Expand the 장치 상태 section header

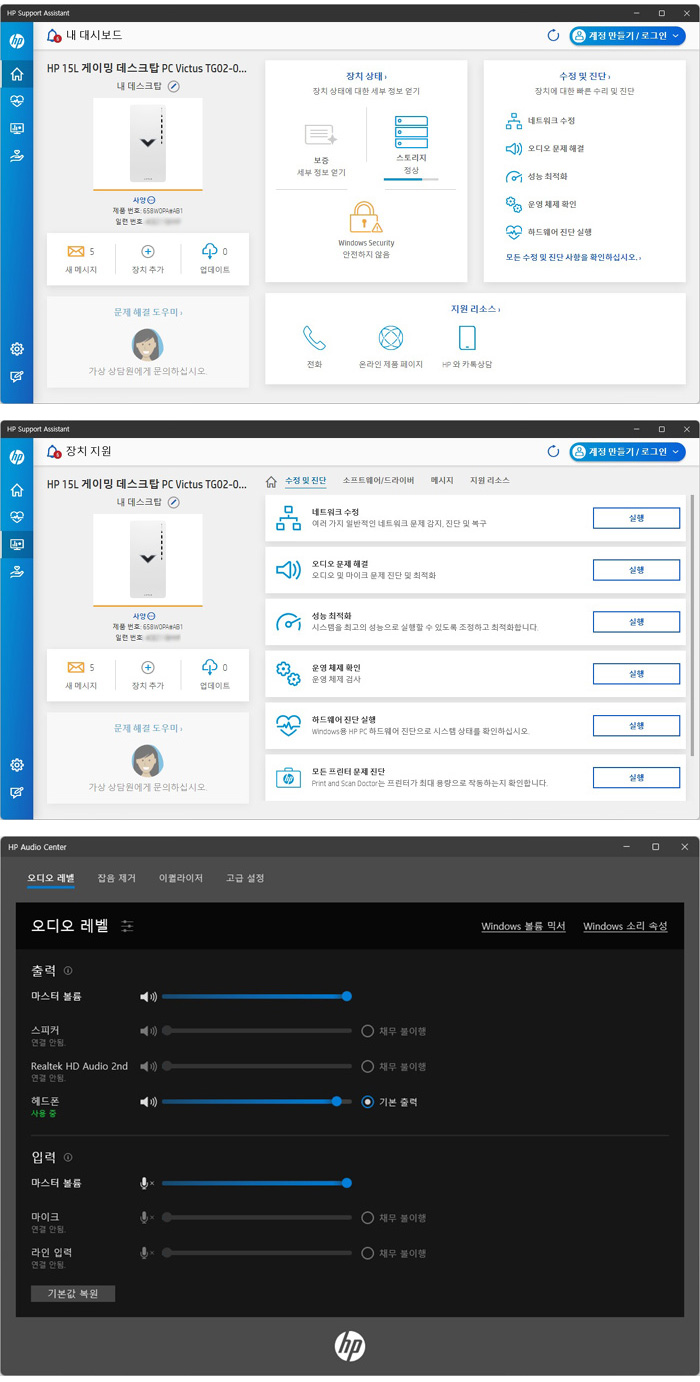365,76
